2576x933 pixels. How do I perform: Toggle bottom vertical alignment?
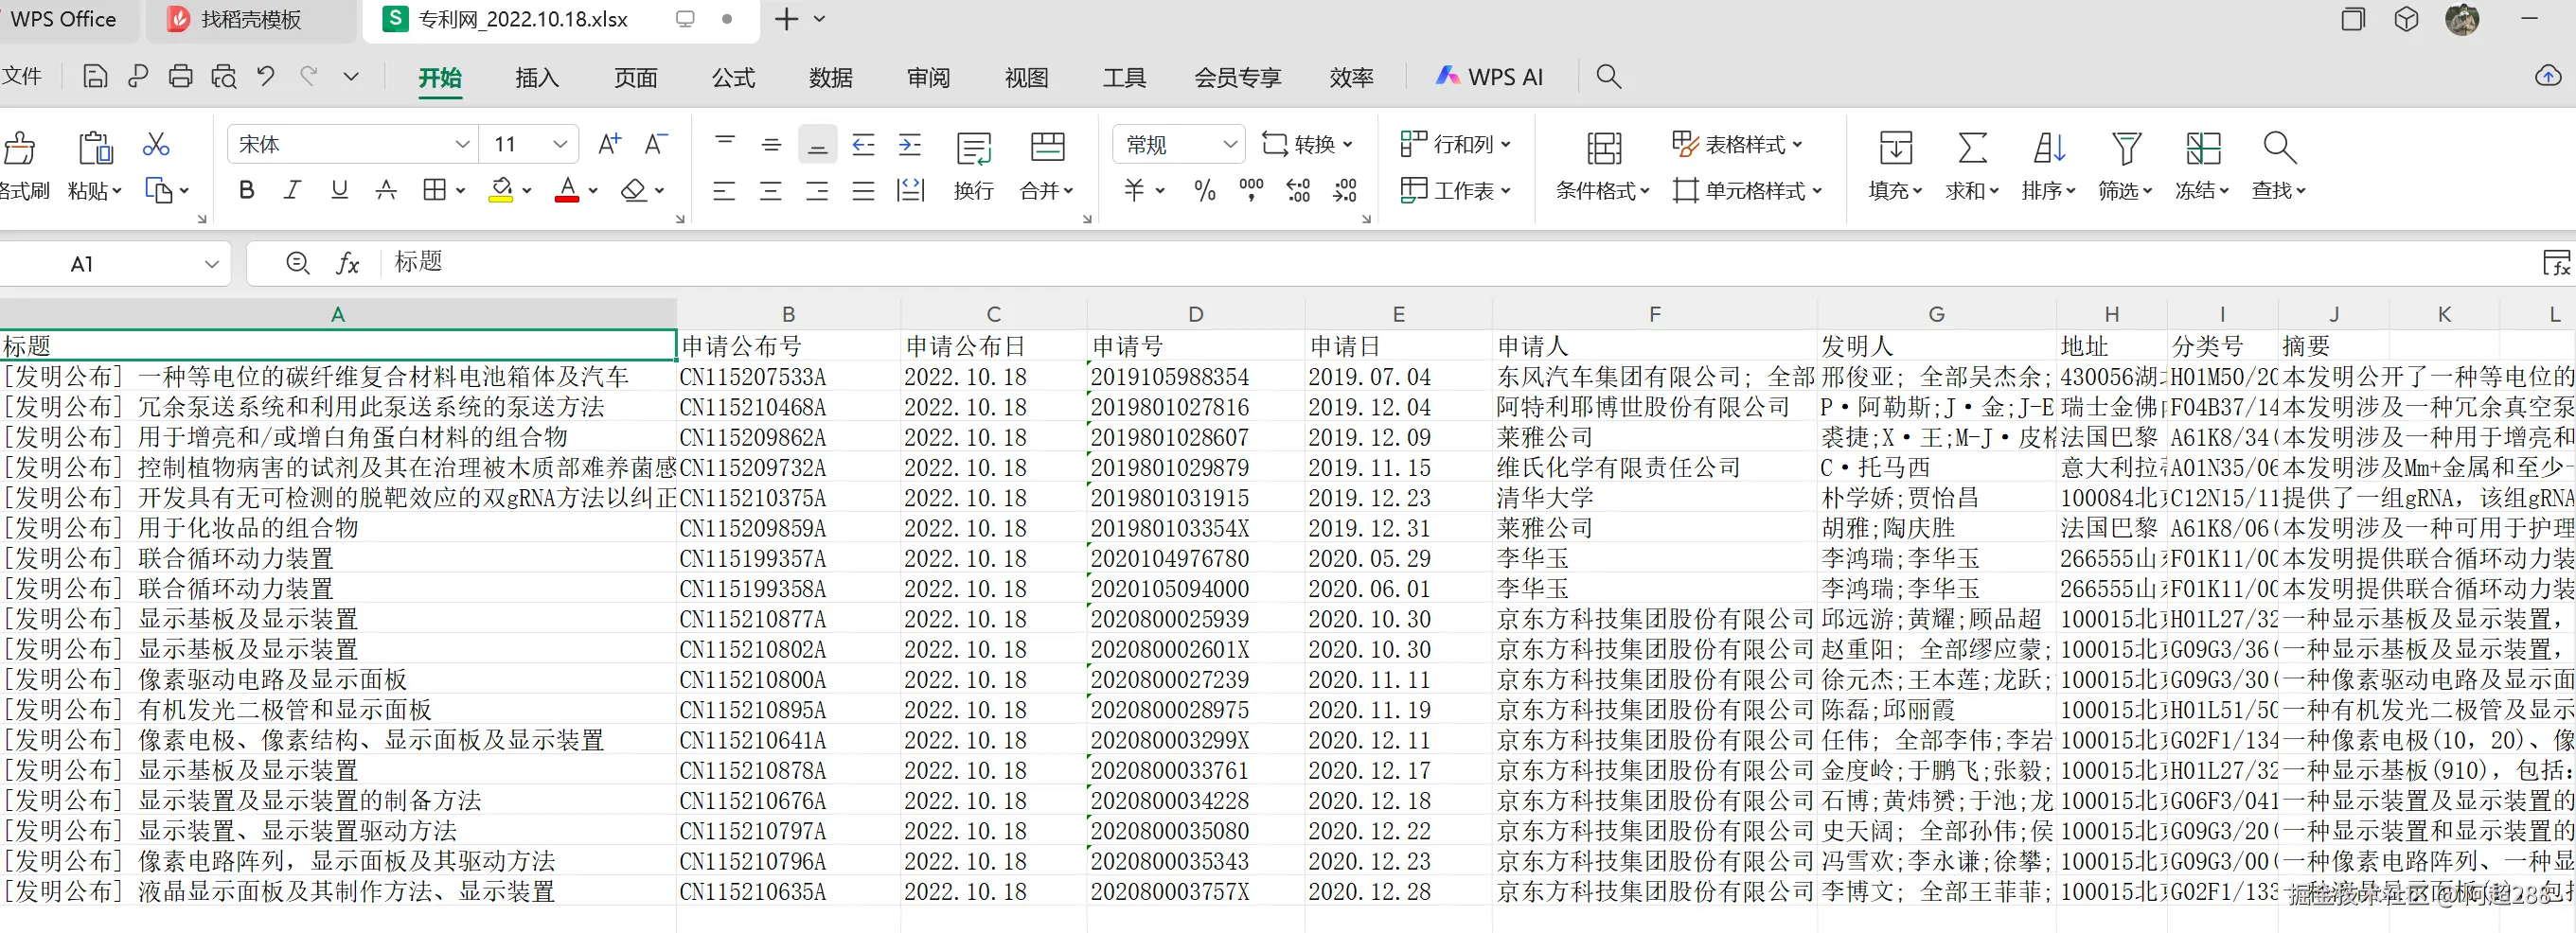[817, 145]
